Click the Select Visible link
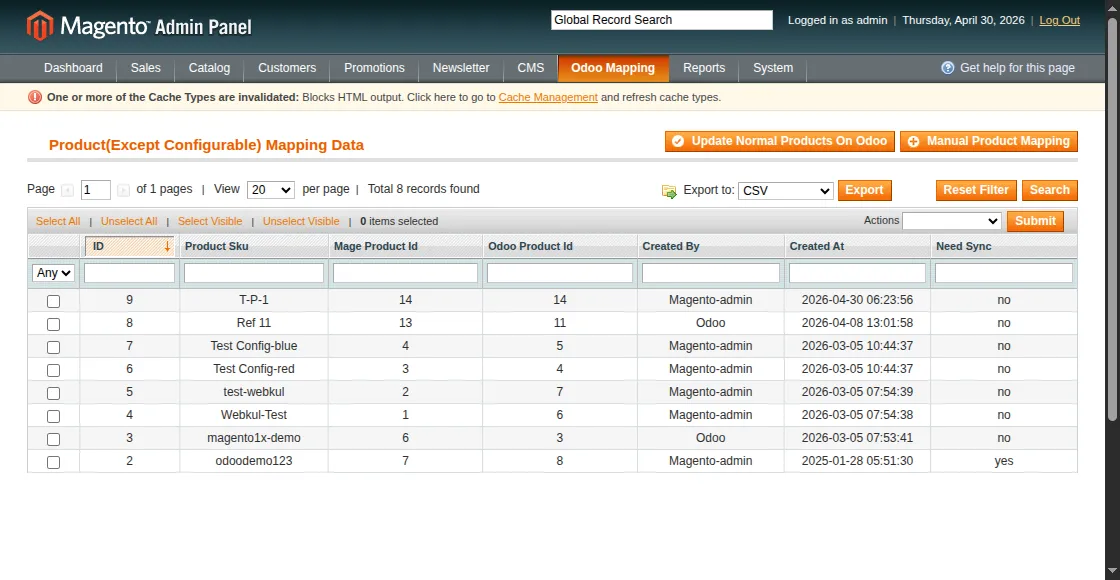Screen dimensions: 1120x580 [210, 221]
